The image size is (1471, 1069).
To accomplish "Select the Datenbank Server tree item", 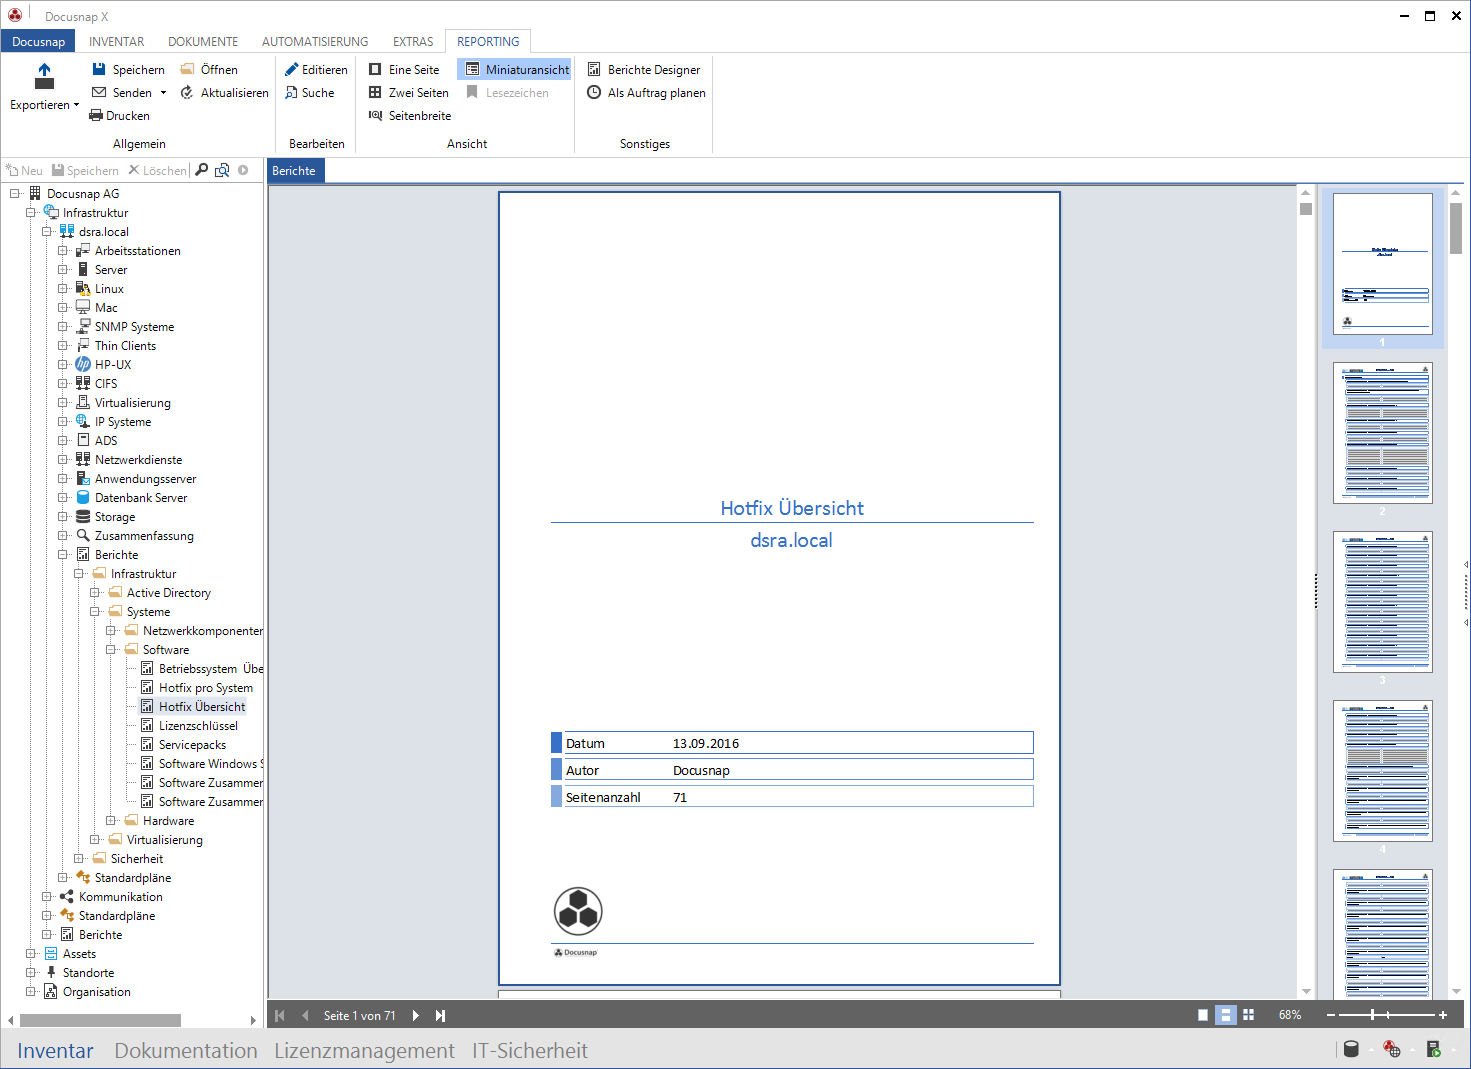I will [x=141, y=498].
